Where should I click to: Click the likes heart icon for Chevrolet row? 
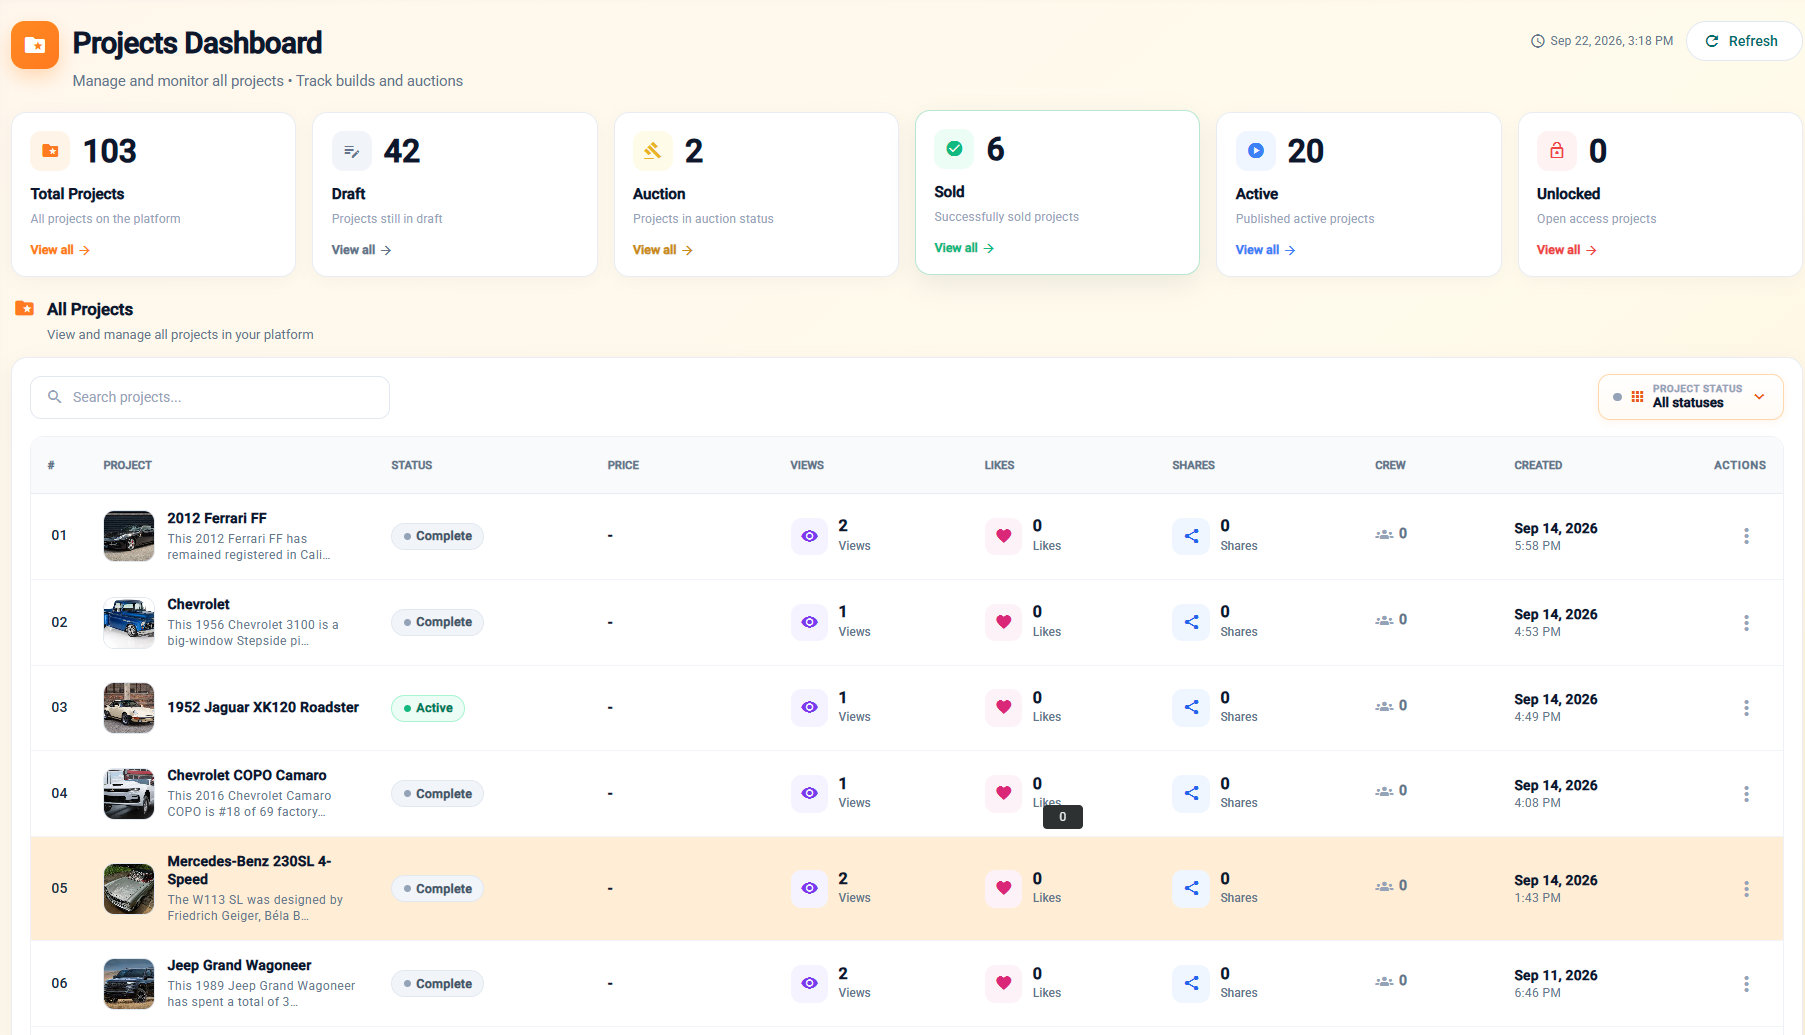(1003, 622)
